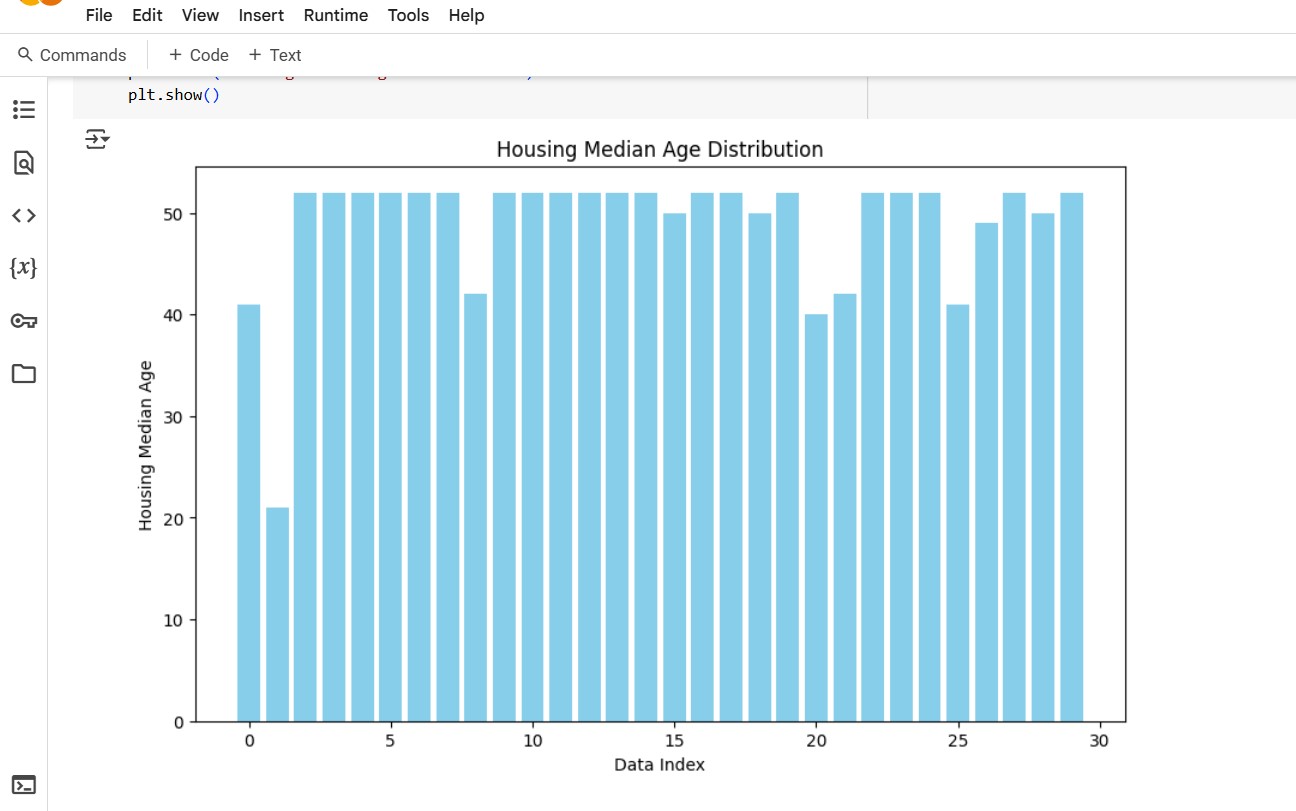Open the Insert menu
The height and width of the screenshot is (811, 1296).
pyautogui.click(x=261, y=15)
